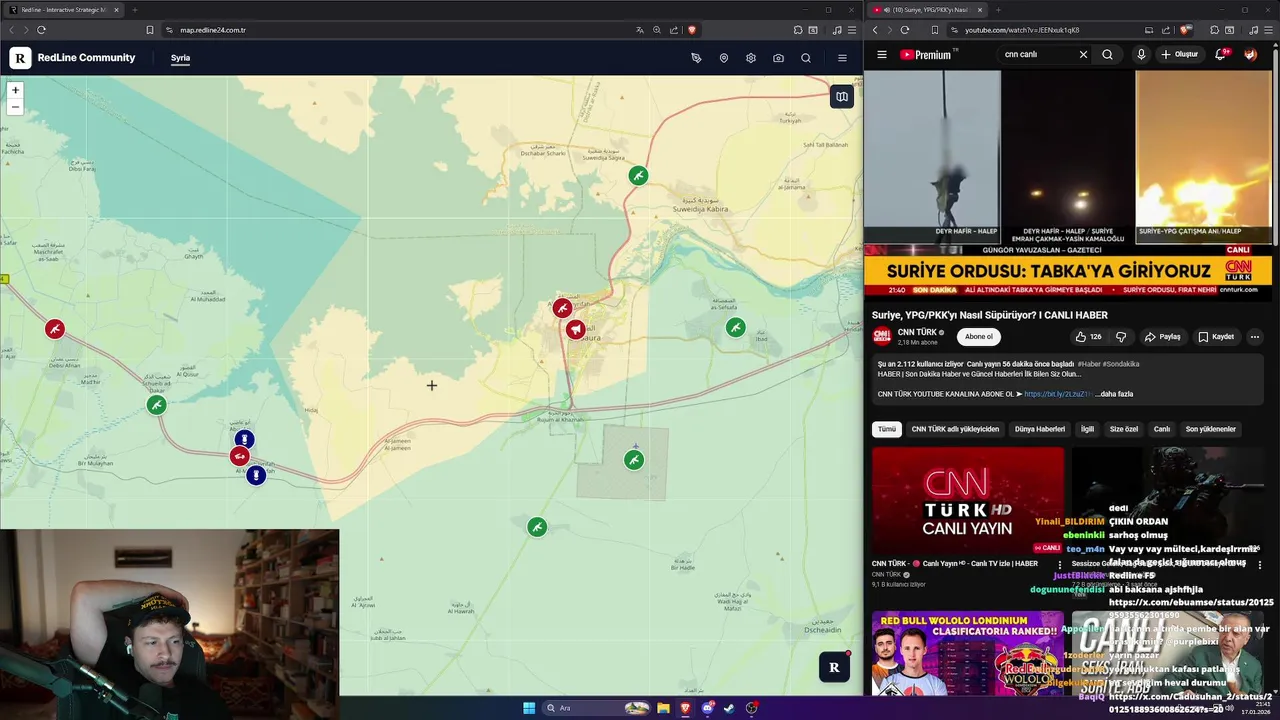Viewport: 1280px width, 720px height.
Task: Open options menu for CNN TÜRK Canlı Yayın video
Action: (x=1060, y=565)
